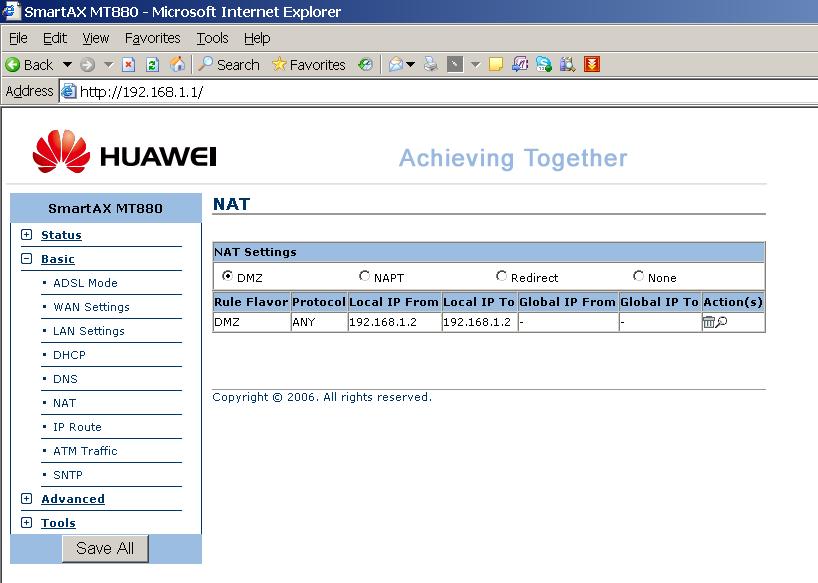Open the WAN Settings link
The width and height of the screenshot is (818, 583).
point(91,307)
